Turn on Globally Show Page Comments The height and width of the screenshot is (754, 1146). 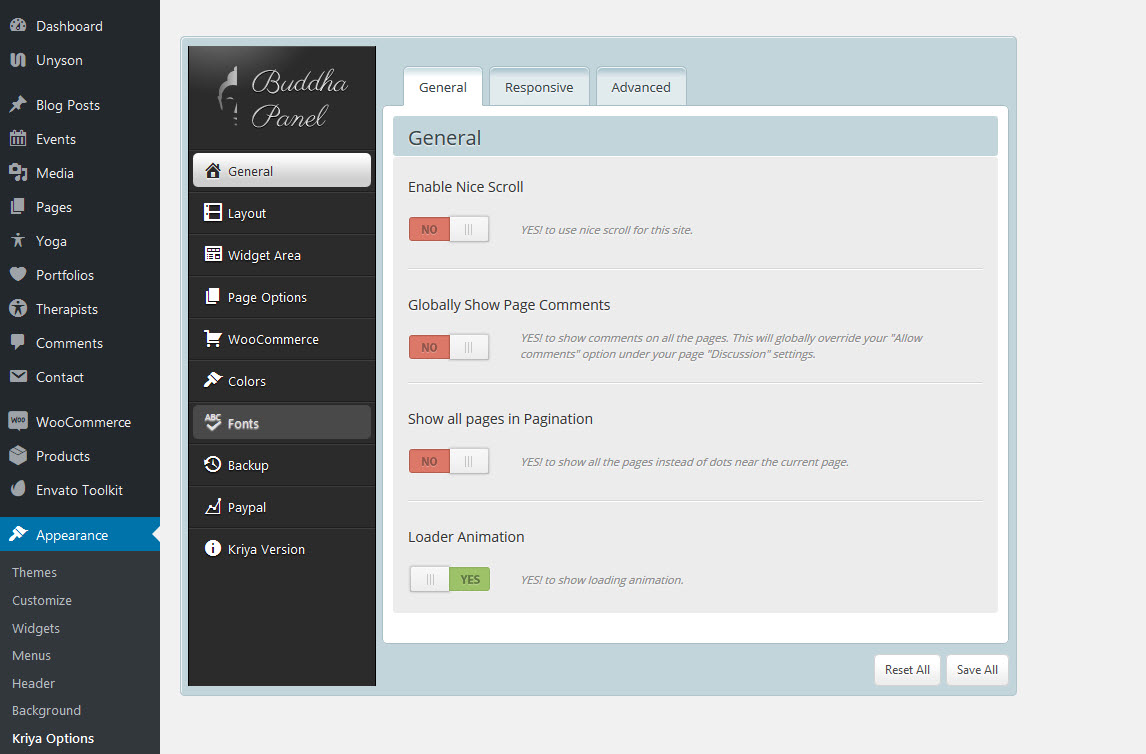(449, 346)
